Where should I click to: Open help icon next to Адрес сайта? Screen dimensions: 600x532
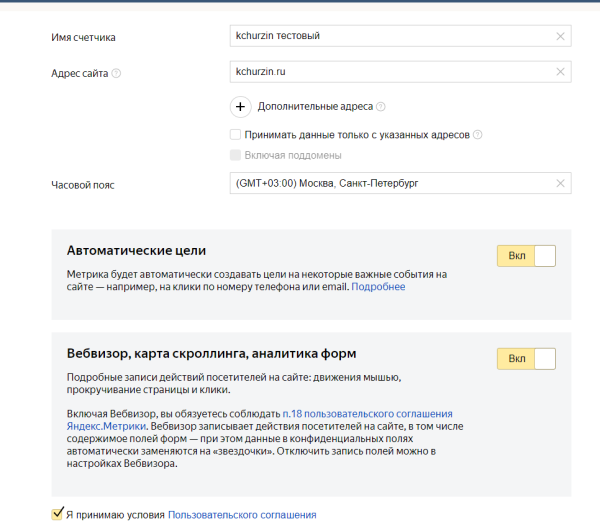tap(117, 74)
